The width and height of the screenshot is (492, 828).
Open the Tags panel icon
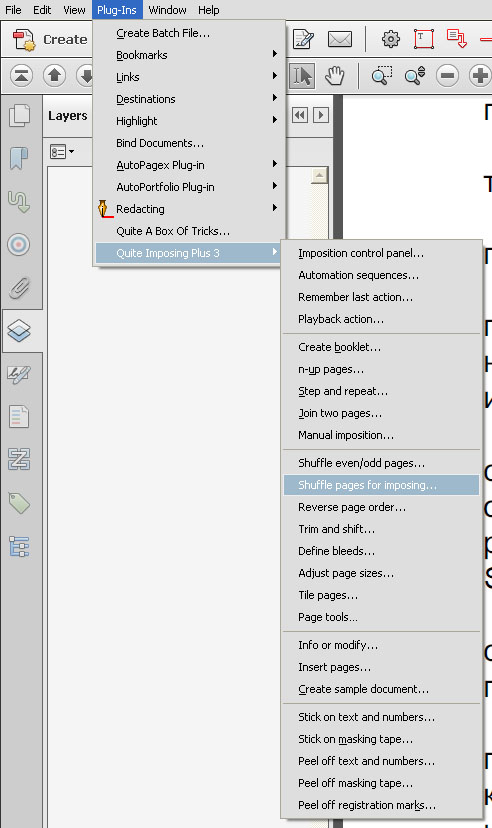[19, 503]
